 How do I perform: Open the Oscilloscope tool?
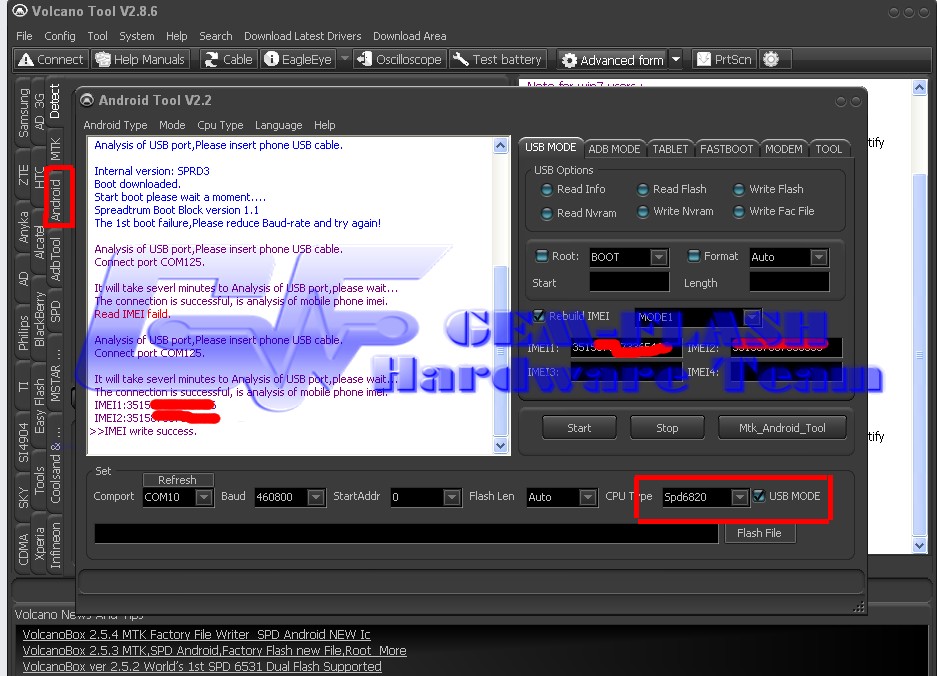click(x=400, y=59)
